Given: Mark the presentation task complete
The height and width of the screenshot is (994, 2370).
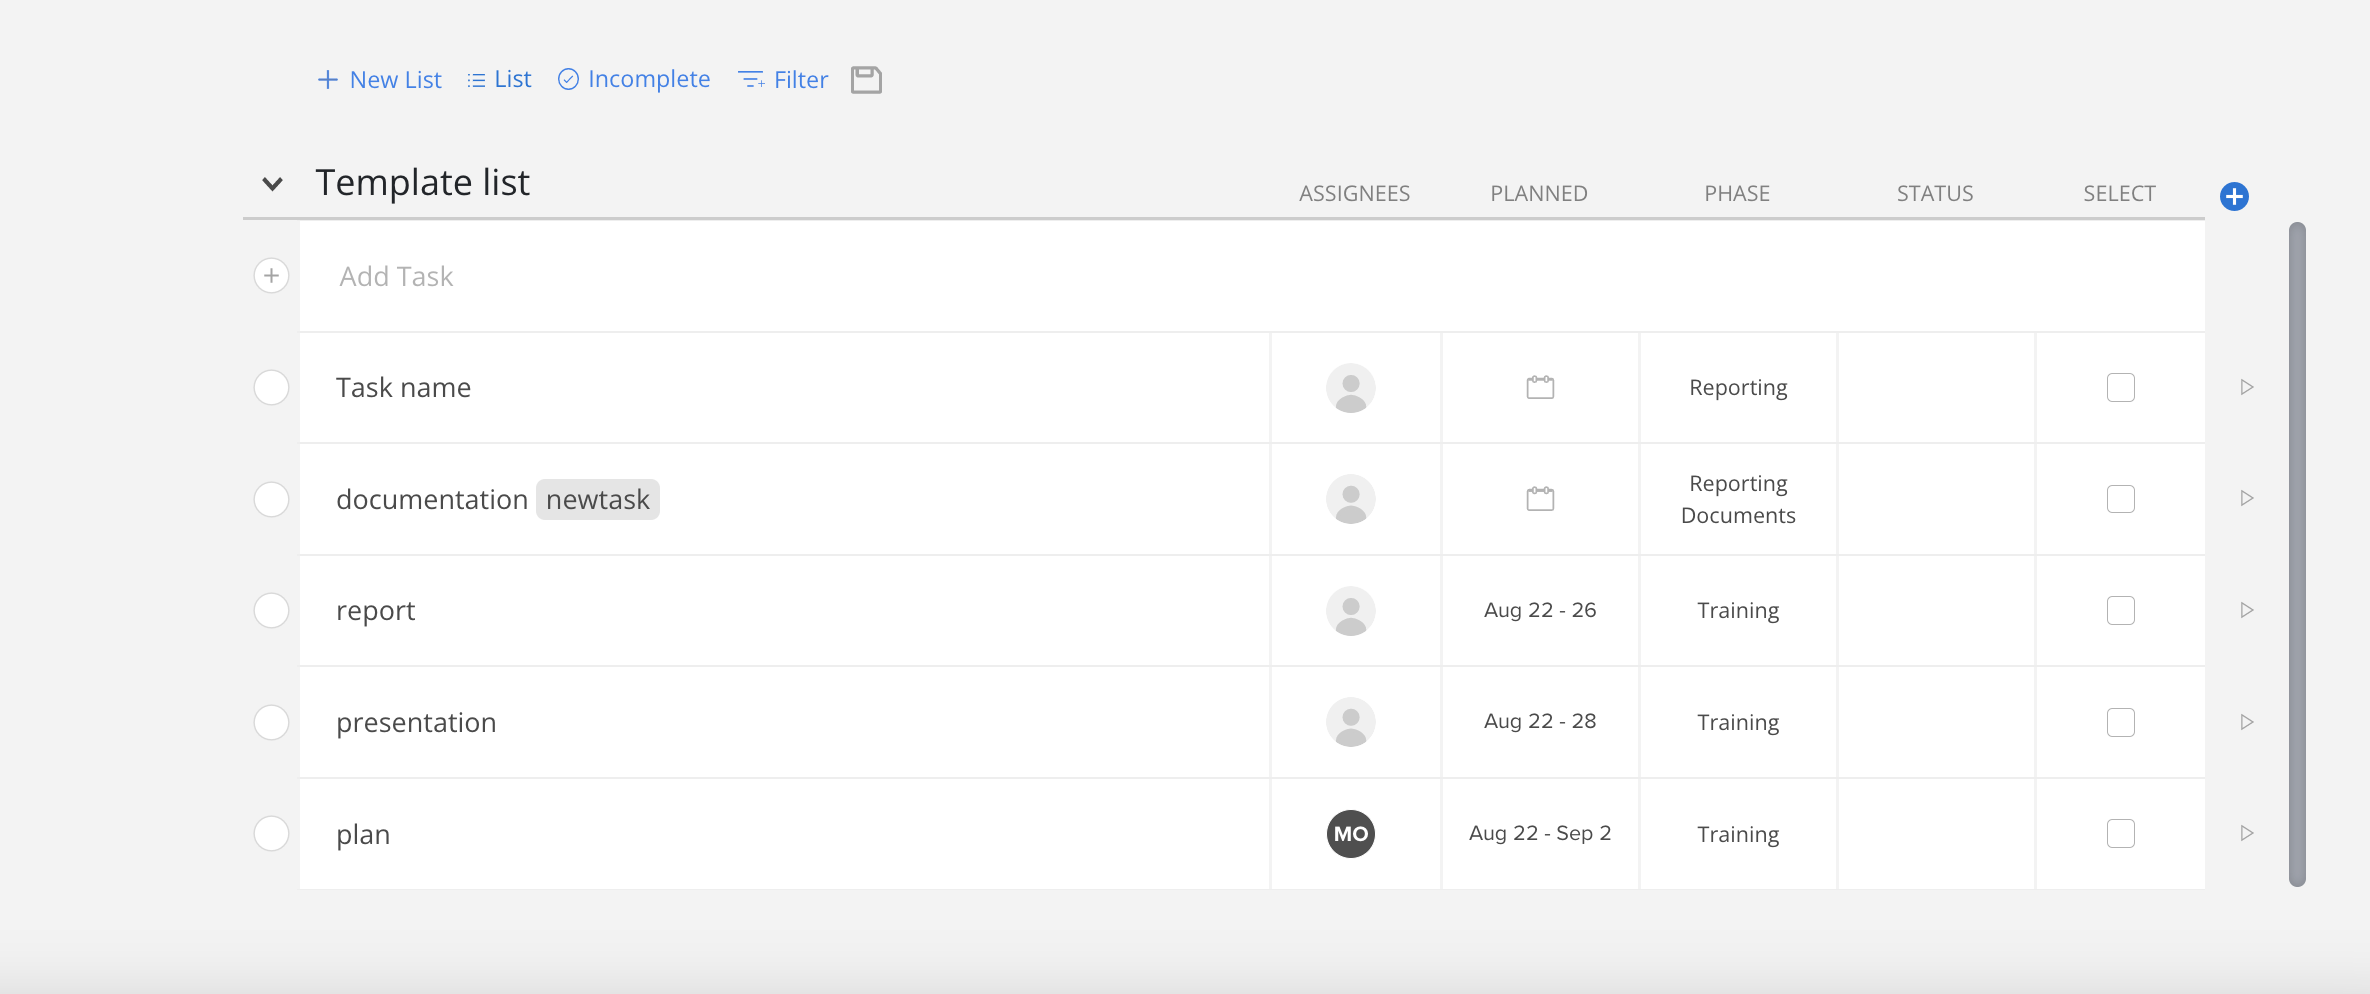Looking at the screenshot, I should pos(271,722).
